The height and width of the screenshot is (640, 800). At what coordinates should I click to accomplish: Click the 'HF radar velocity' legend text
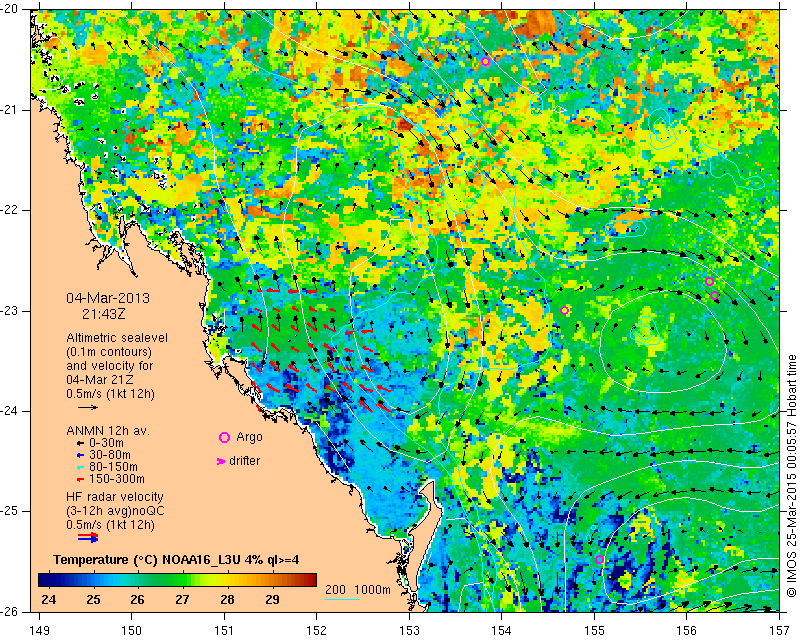click(115, 497)
